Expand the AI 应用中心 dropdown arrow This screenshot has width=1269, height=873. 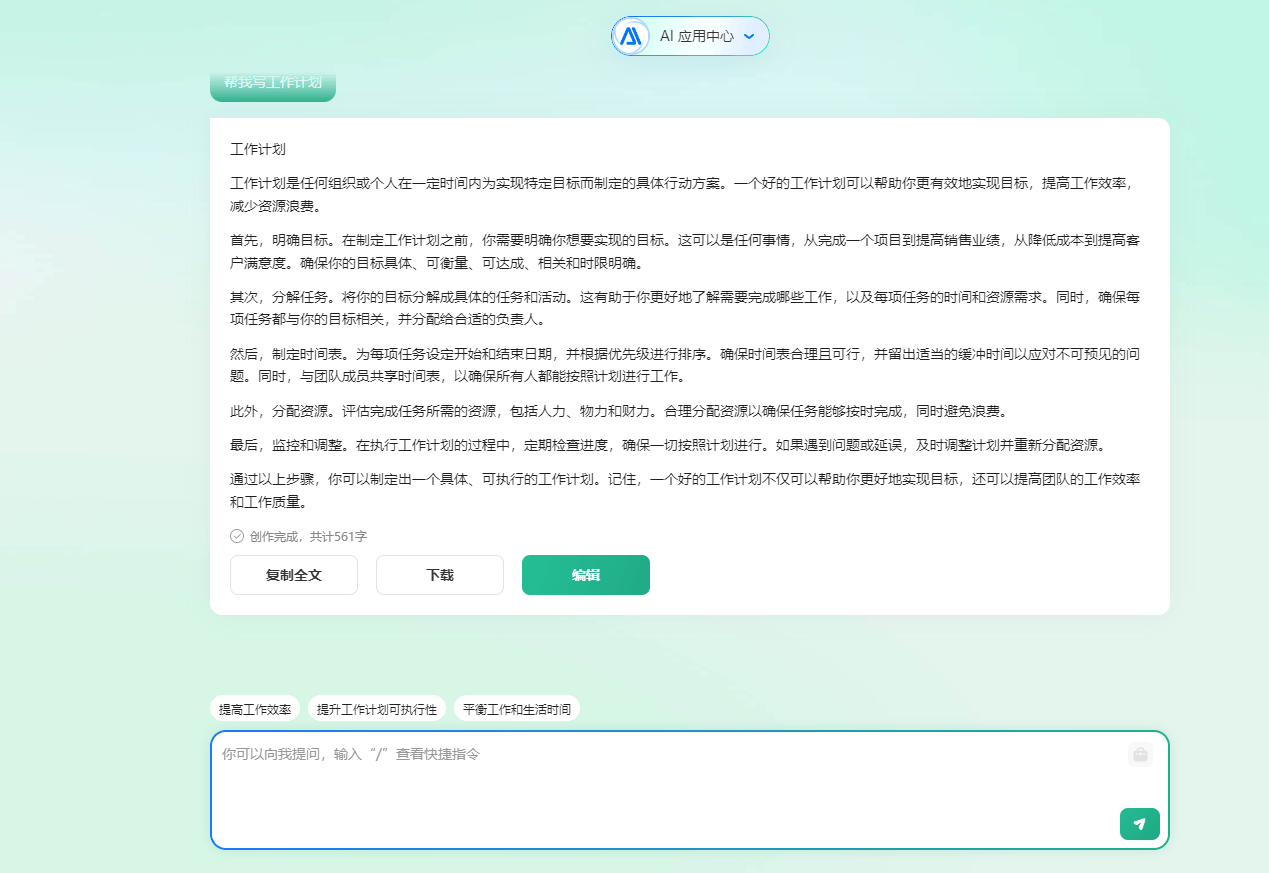pos(749,36)
